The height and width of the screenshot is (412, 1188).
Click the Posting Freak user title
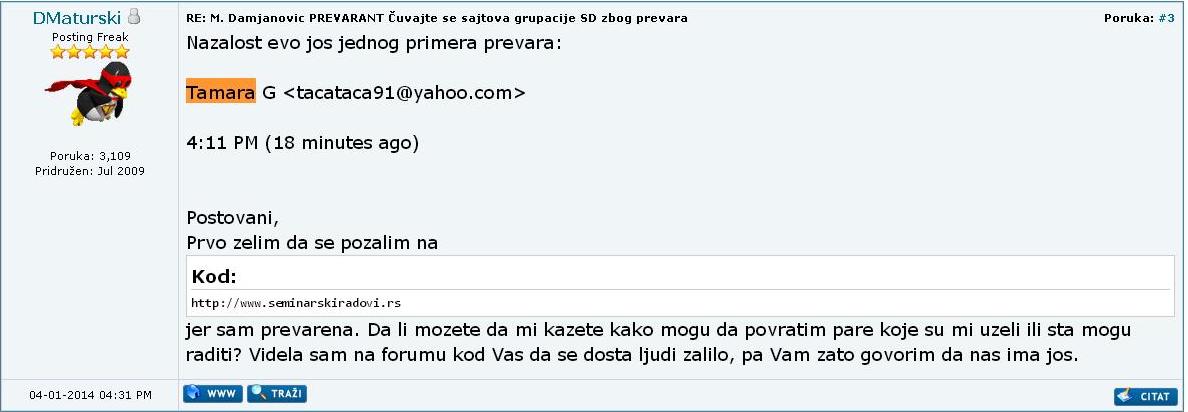click(x=90, y=37)
